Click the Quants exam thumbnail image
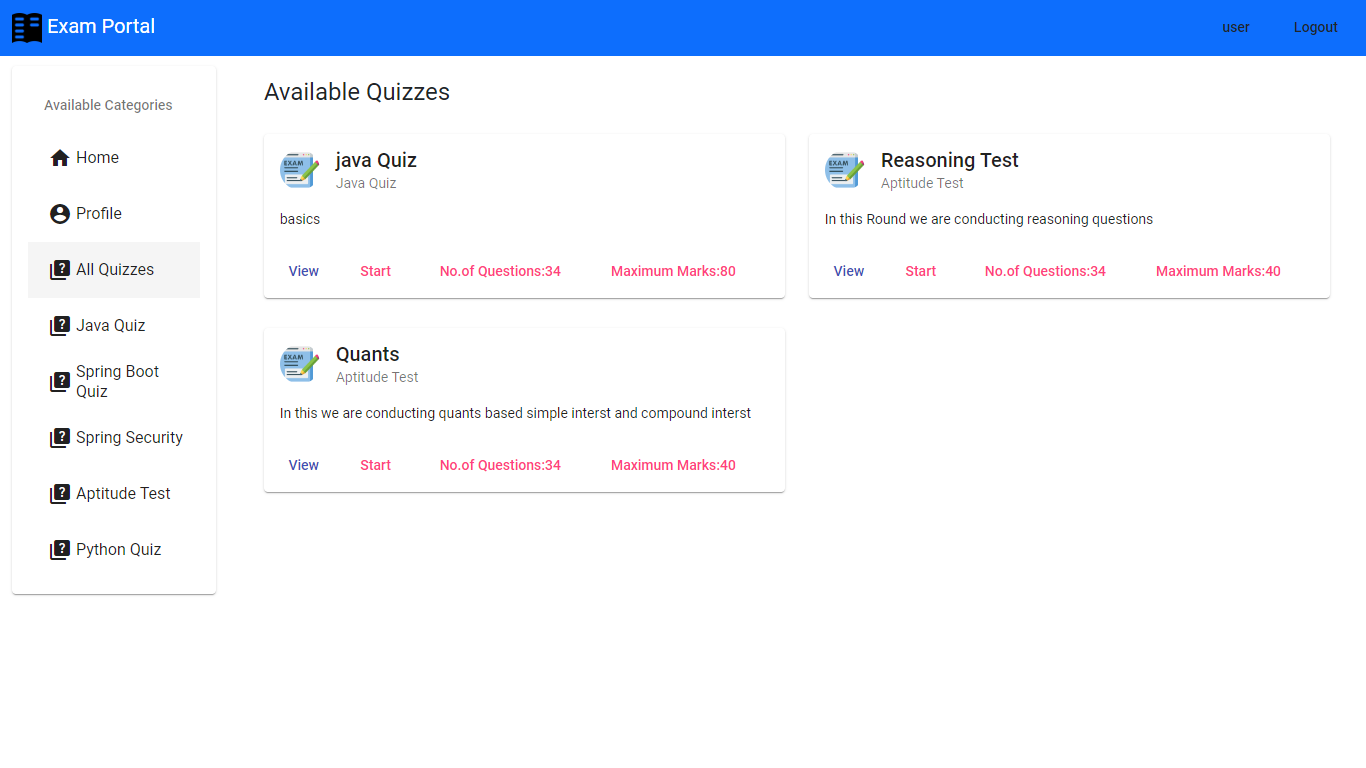This screenshot has height=768, width=1366. pyautogui.click(x=299, y=363)
